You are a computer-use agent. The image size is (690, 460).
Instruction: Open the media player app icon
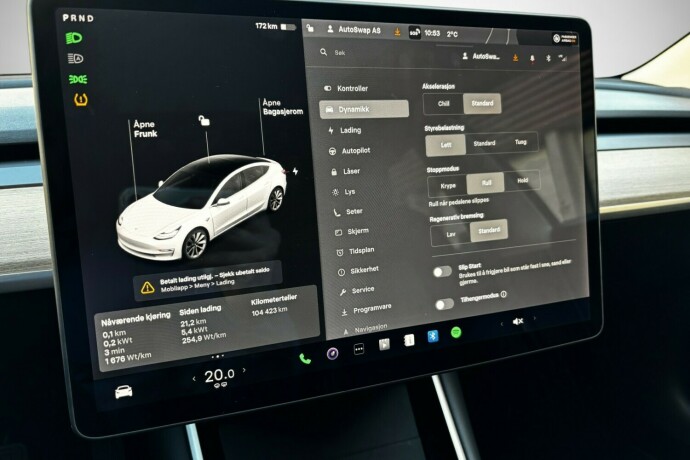tap(384, 344)
